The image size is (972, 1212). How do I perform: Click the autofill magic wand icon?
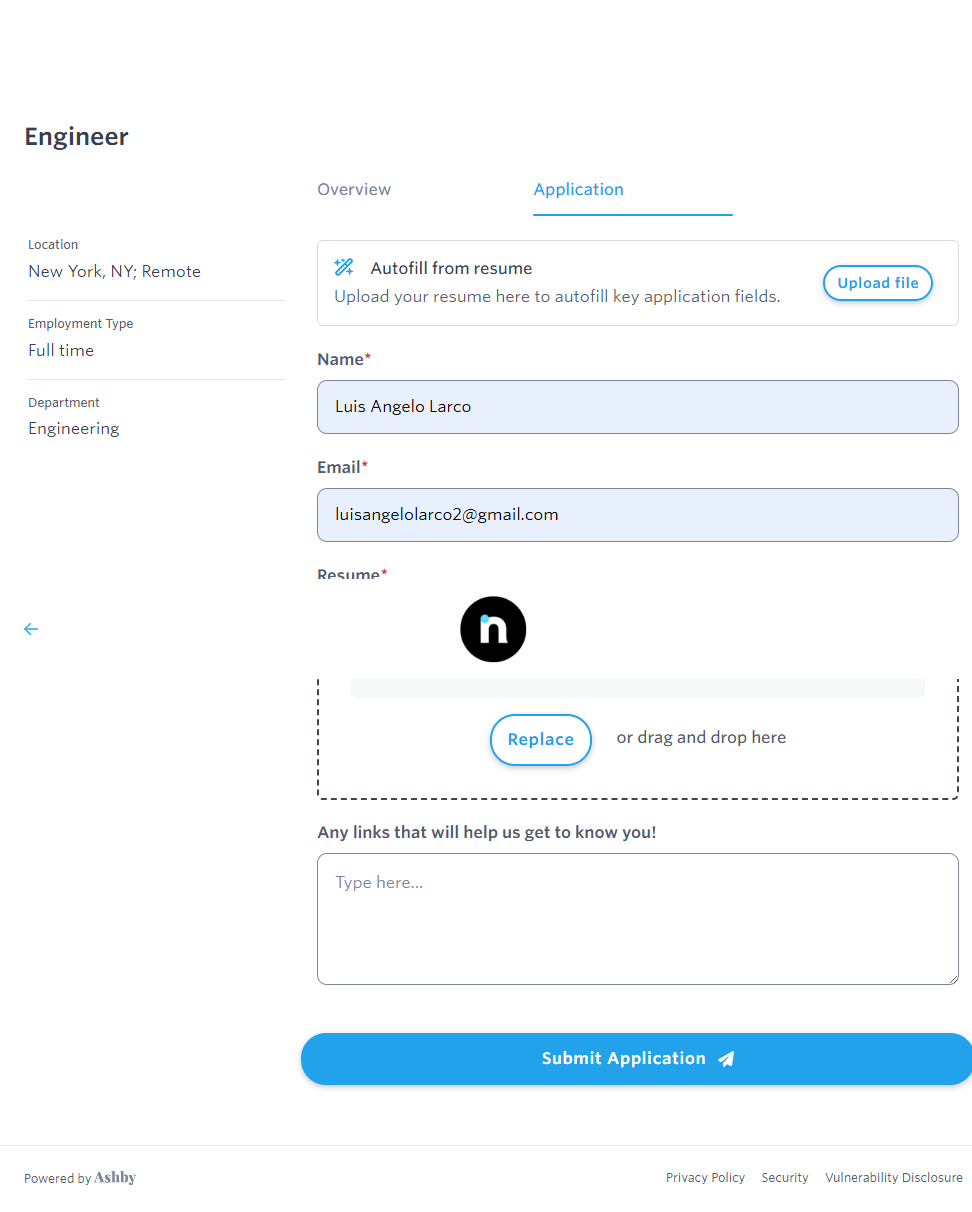[344, 267]
